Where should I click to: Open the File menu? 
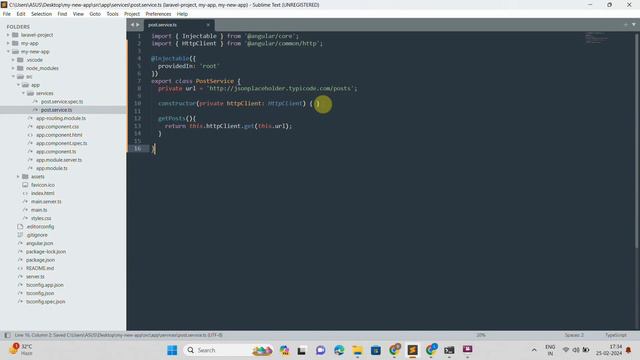click(x=7, y=14)
